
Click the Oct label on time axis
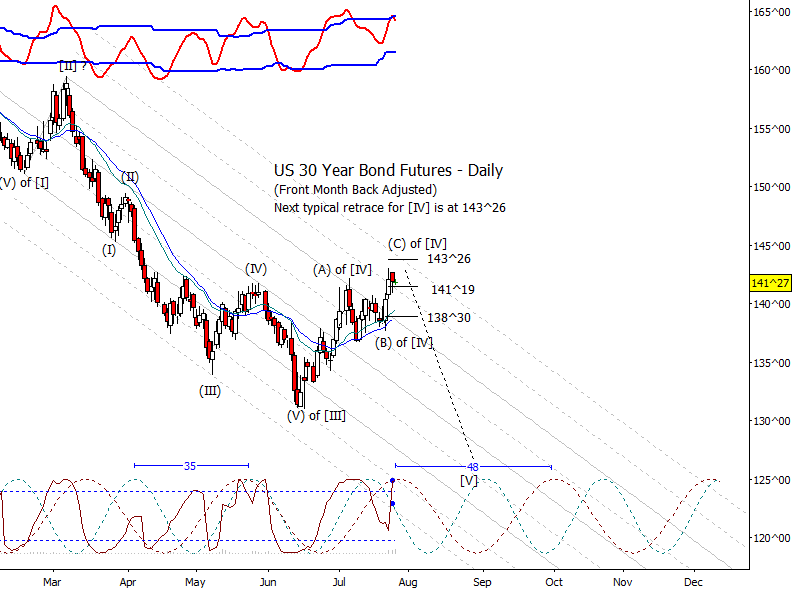(x=554, y=582)
